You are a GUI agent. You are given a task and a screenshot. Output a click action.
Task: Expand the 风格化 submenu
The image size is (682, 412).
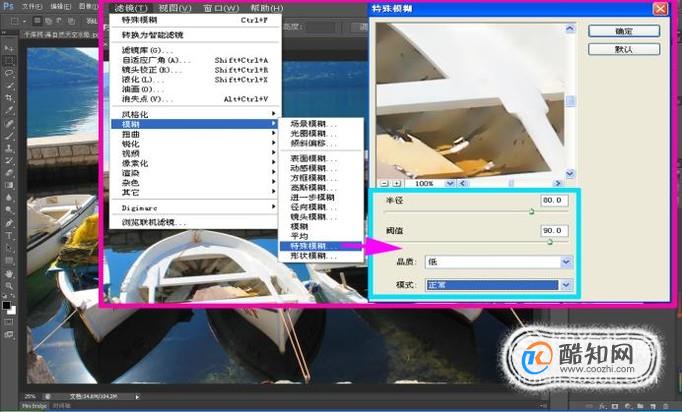(x=195, y=114)
